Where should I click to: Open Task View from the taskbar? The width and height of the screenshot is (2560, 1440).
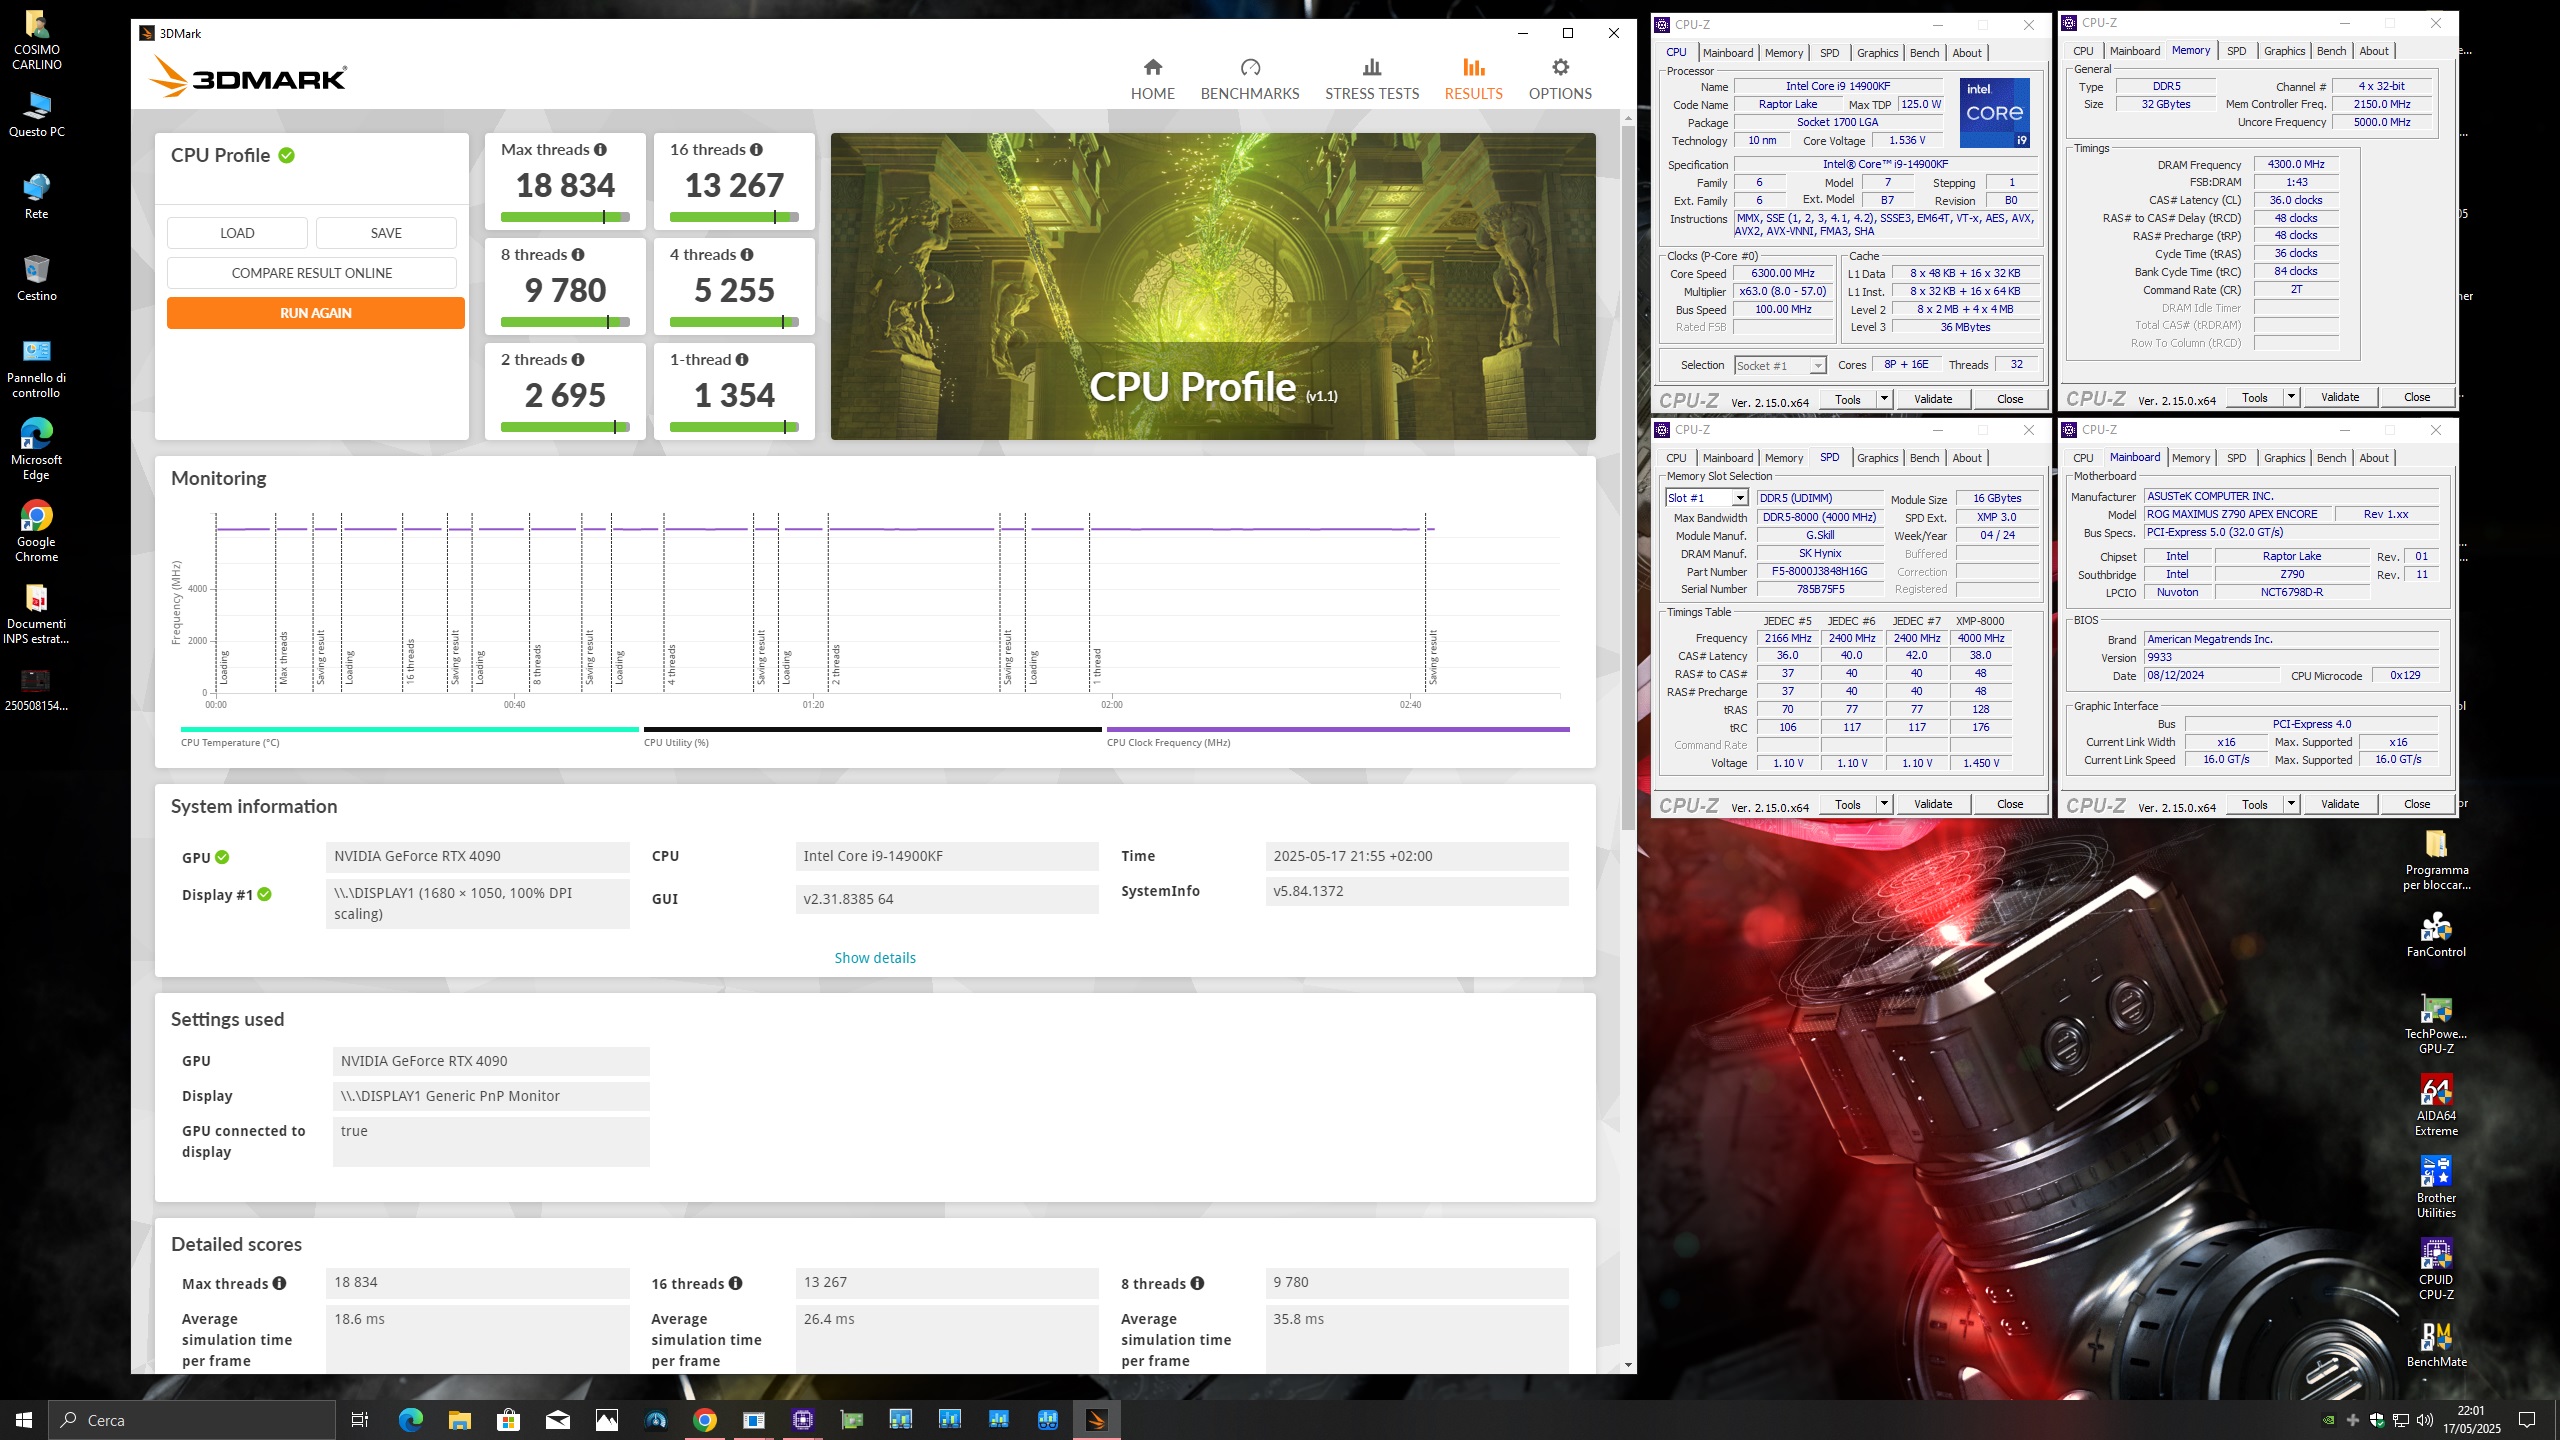click(360, 1420)
